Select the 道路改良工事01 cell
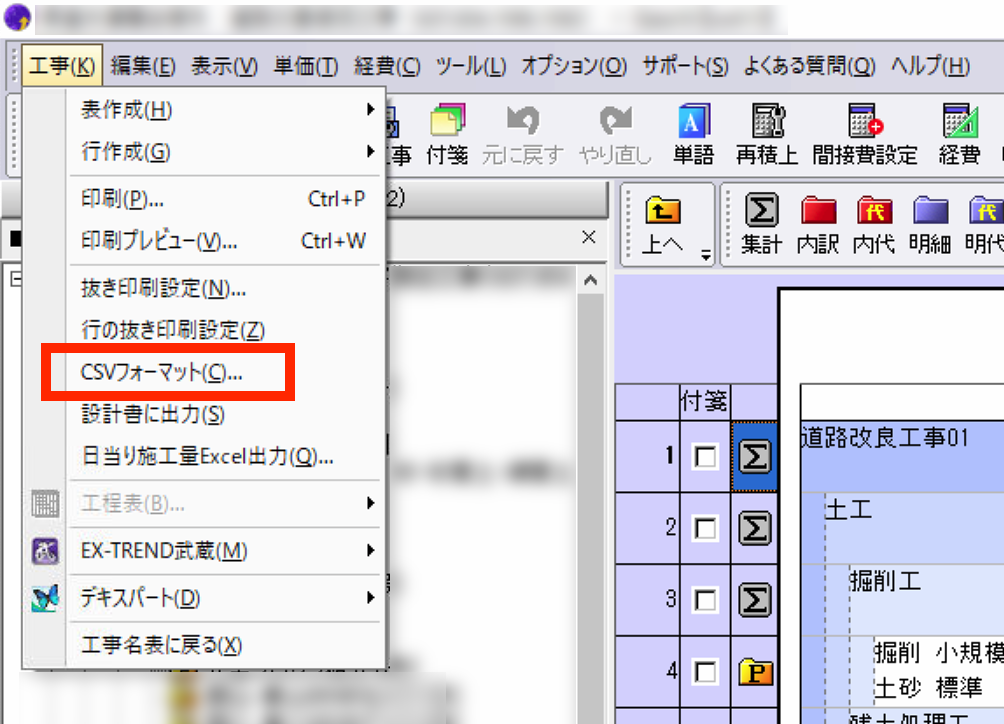The width and height of the screenshot is (1004, 724). coord(902,456)
